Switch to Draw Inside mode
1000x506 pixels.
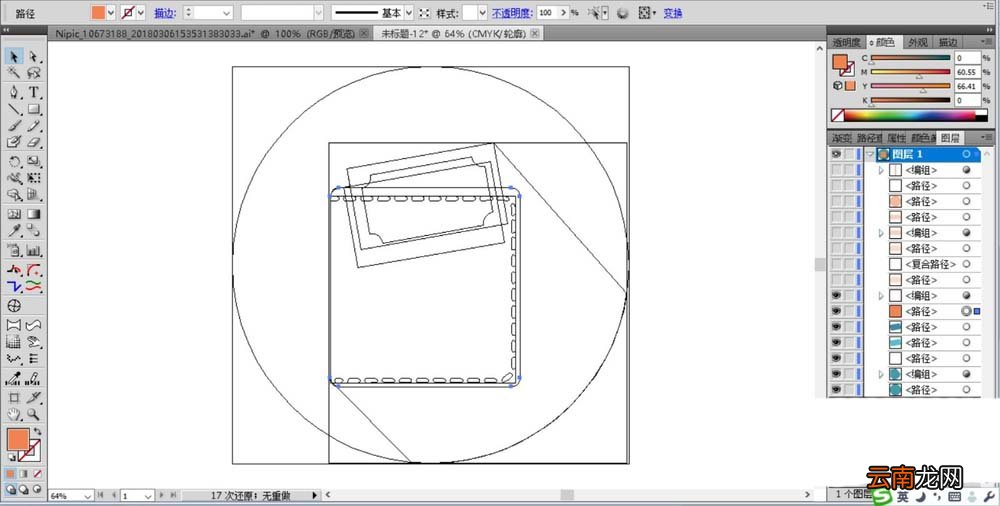37,490
